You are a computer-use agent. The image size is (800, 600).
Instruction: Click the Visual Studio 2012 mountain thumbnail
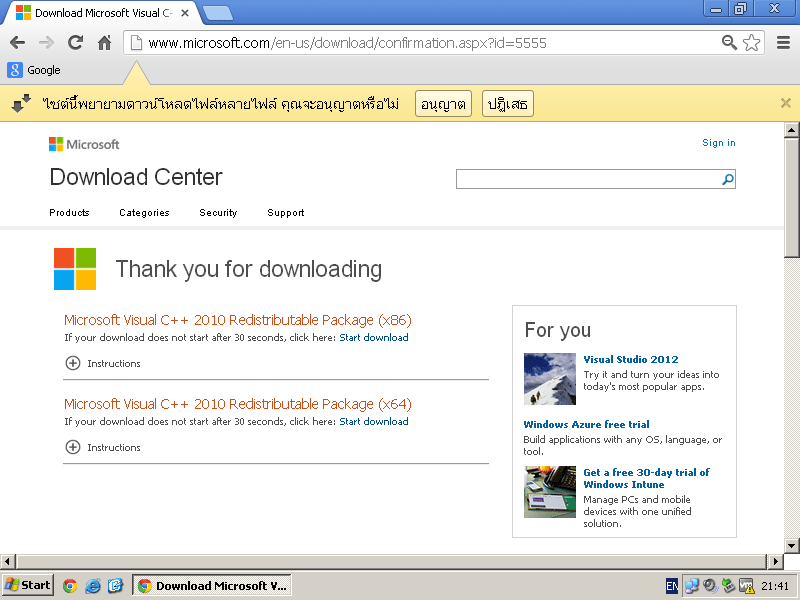(550, 379)
